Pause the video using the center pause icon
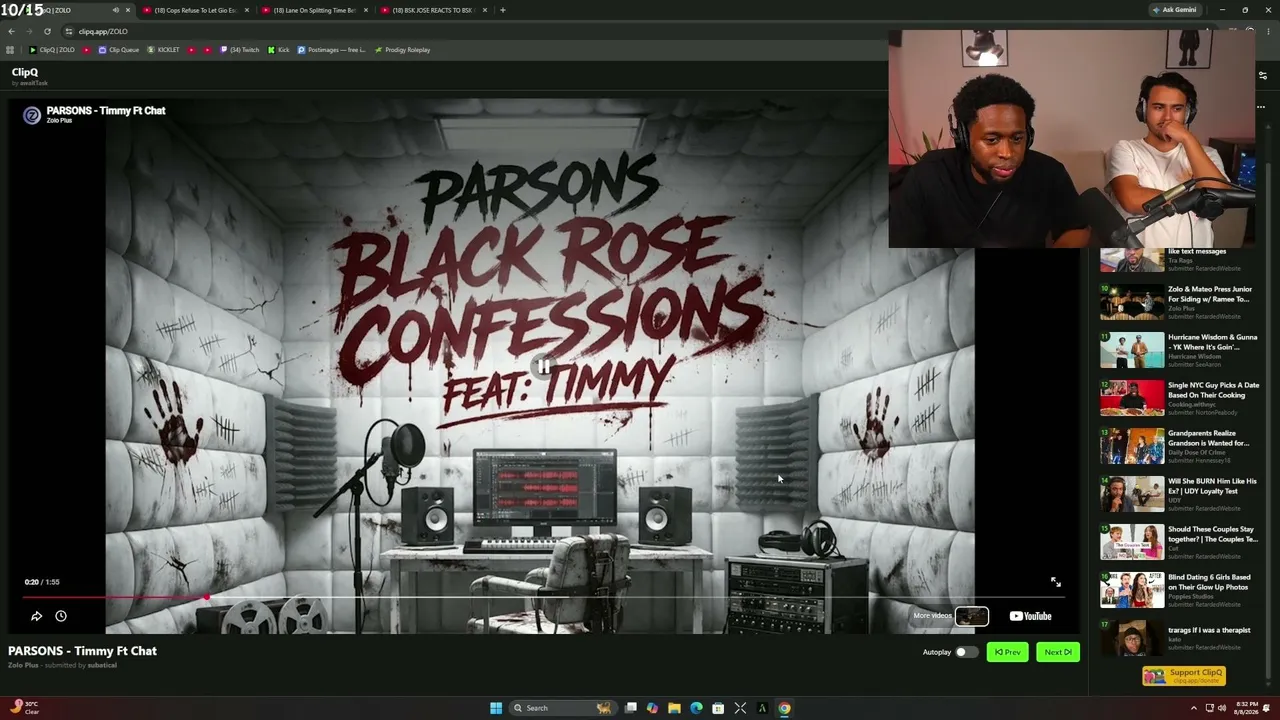Screen dimensions: 1280x720 [x=543, y=367]
